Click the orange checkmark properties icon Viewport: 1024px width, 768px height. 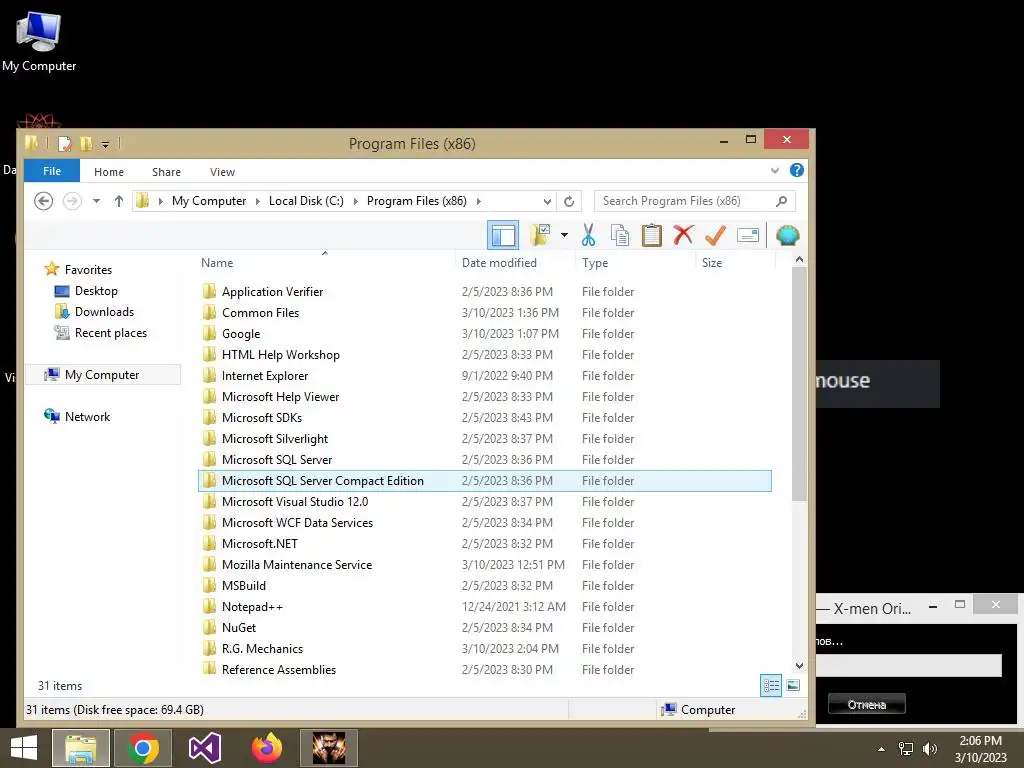tap(716, 235)
